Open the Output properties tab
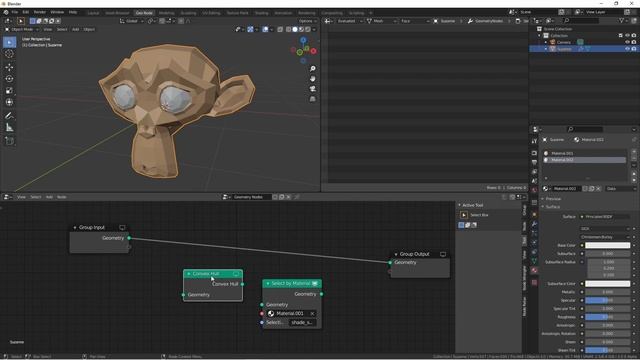This screenshot has height=360, width=640. 534,162
